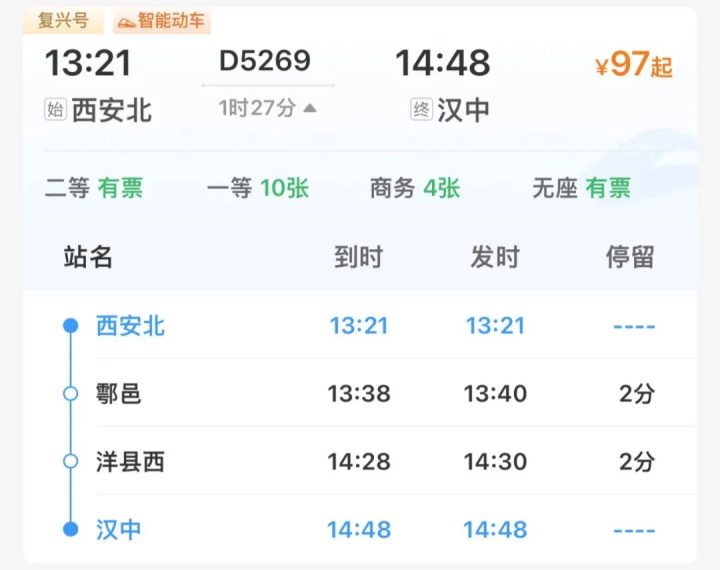Open the ¥97起 price details
The image size is (720, 570).
tap(633, 65)
